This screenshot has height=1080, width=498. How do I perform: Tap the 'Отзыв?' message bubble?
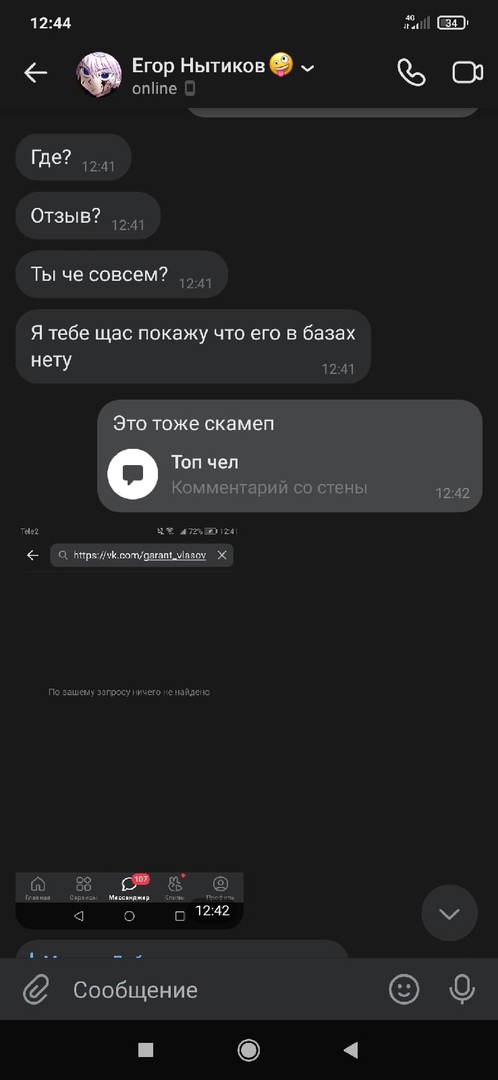click(x=87, y=216)
